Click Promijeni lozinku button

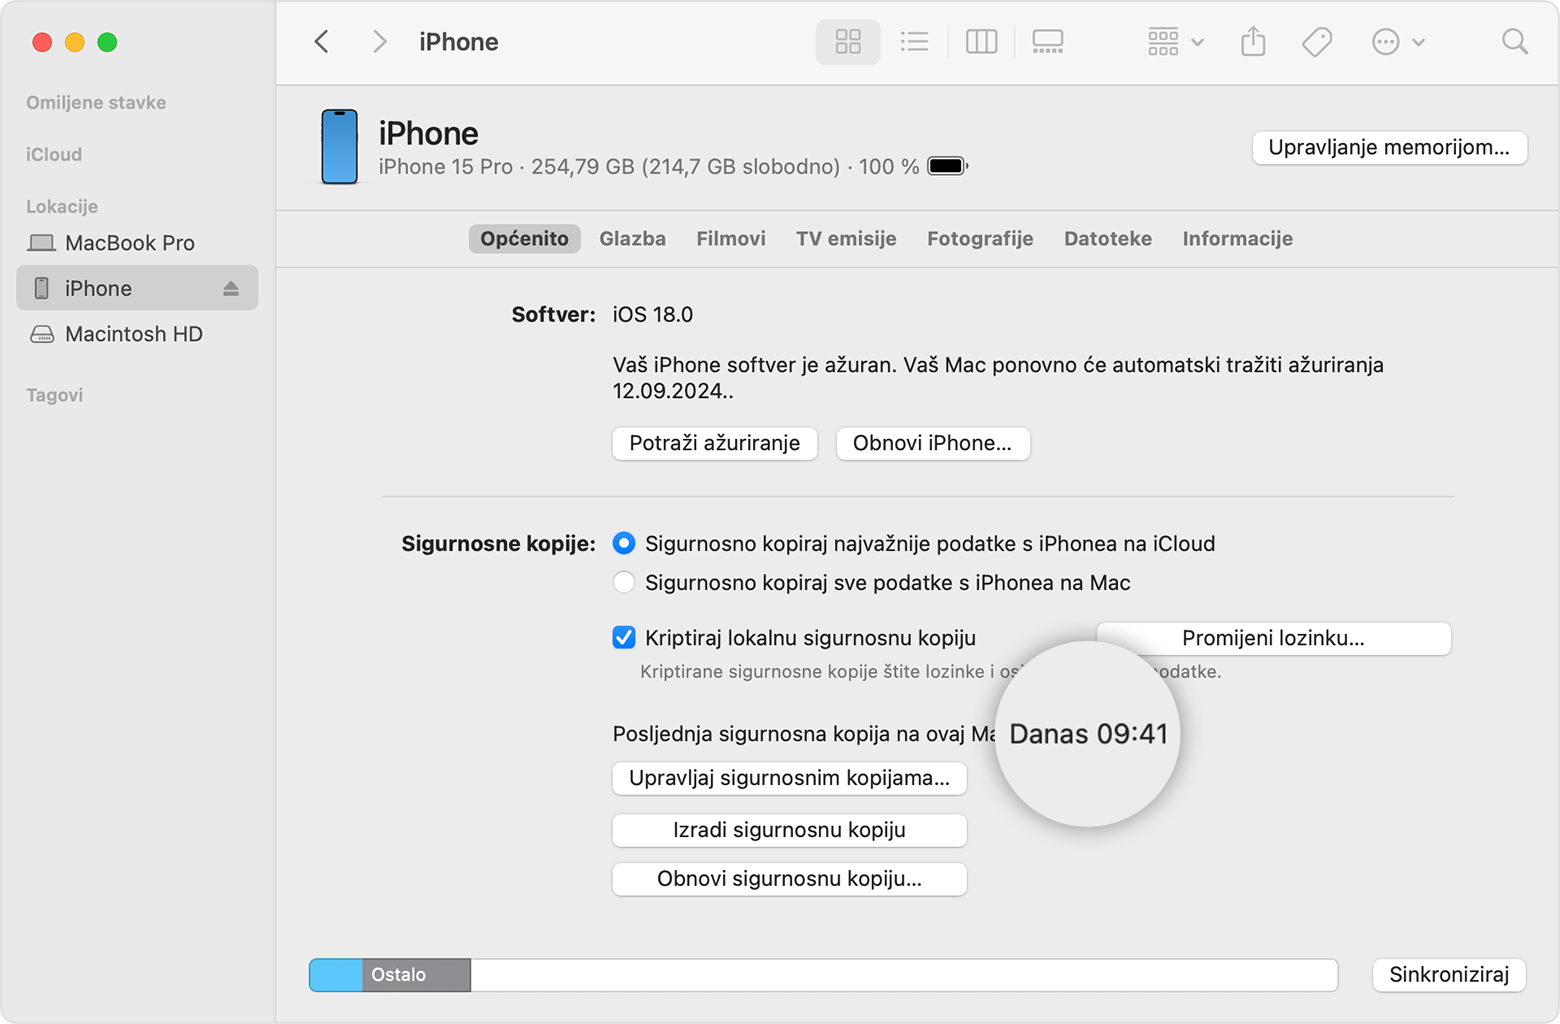click(x=1273, y=638)
